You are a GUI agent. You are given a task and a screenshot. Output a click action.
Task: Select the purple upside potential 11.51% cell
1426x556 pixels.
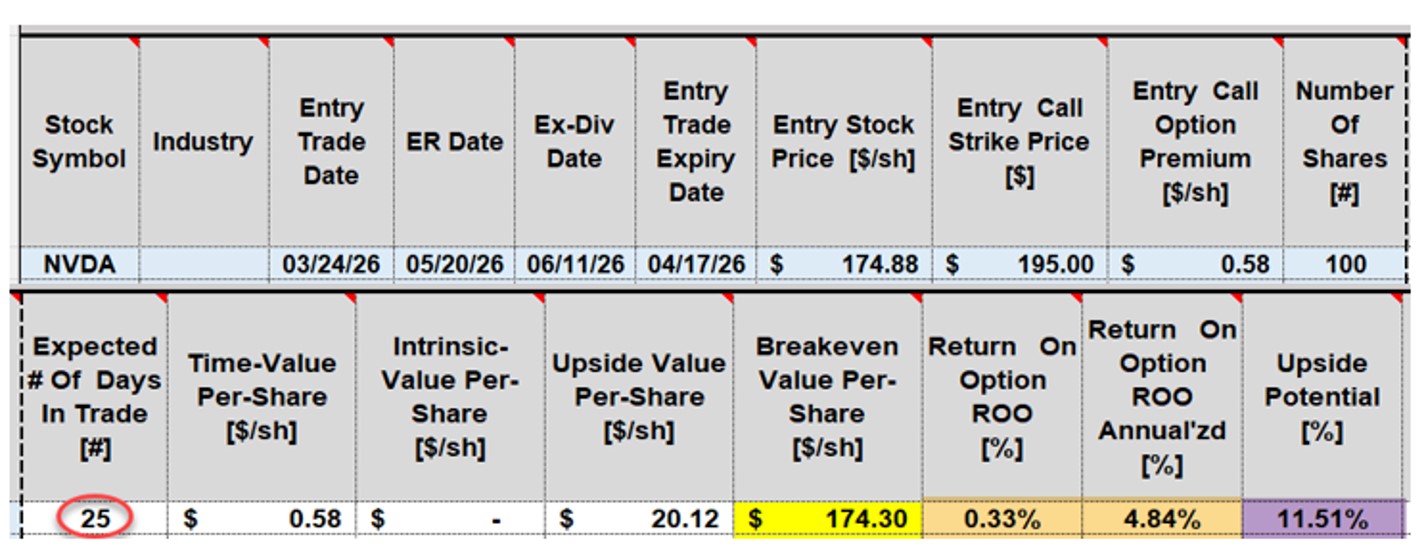click(1322, 519)
